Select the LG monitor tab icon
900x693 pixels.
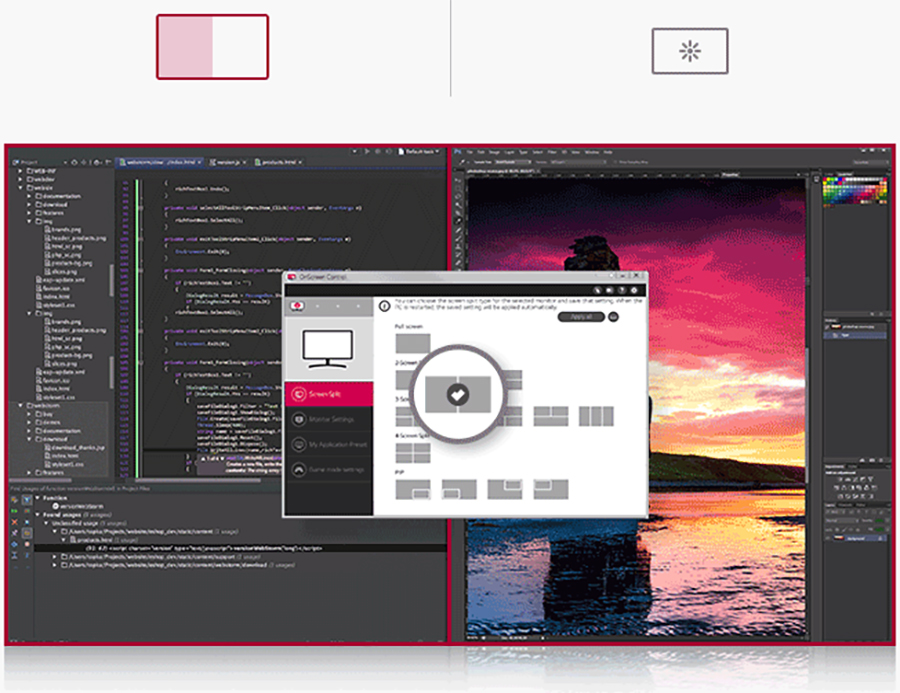tap(297, 306)
